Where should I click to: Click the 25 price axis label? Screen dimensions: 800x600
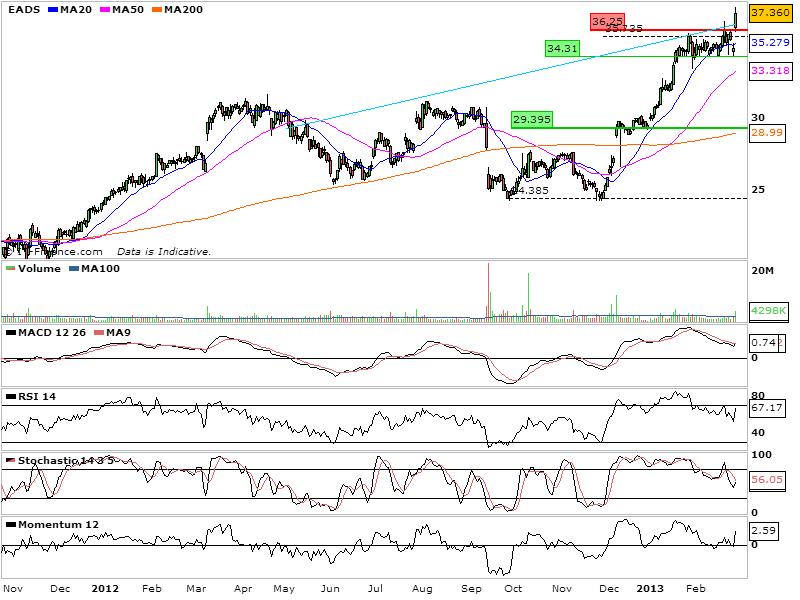point(758,189)
